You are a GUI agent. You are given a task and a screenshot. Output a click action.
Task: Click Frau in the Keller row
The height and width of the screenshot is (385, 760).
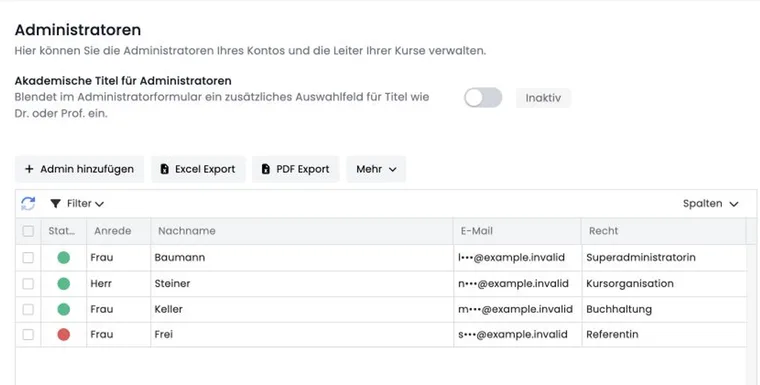tap(102, 309)
